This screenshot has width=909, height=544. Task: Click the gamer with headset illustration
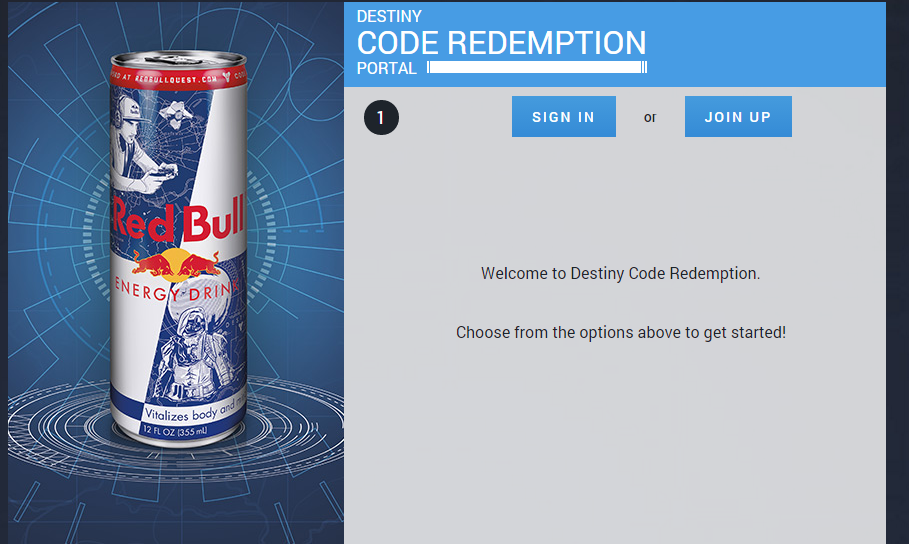point(139,143)
